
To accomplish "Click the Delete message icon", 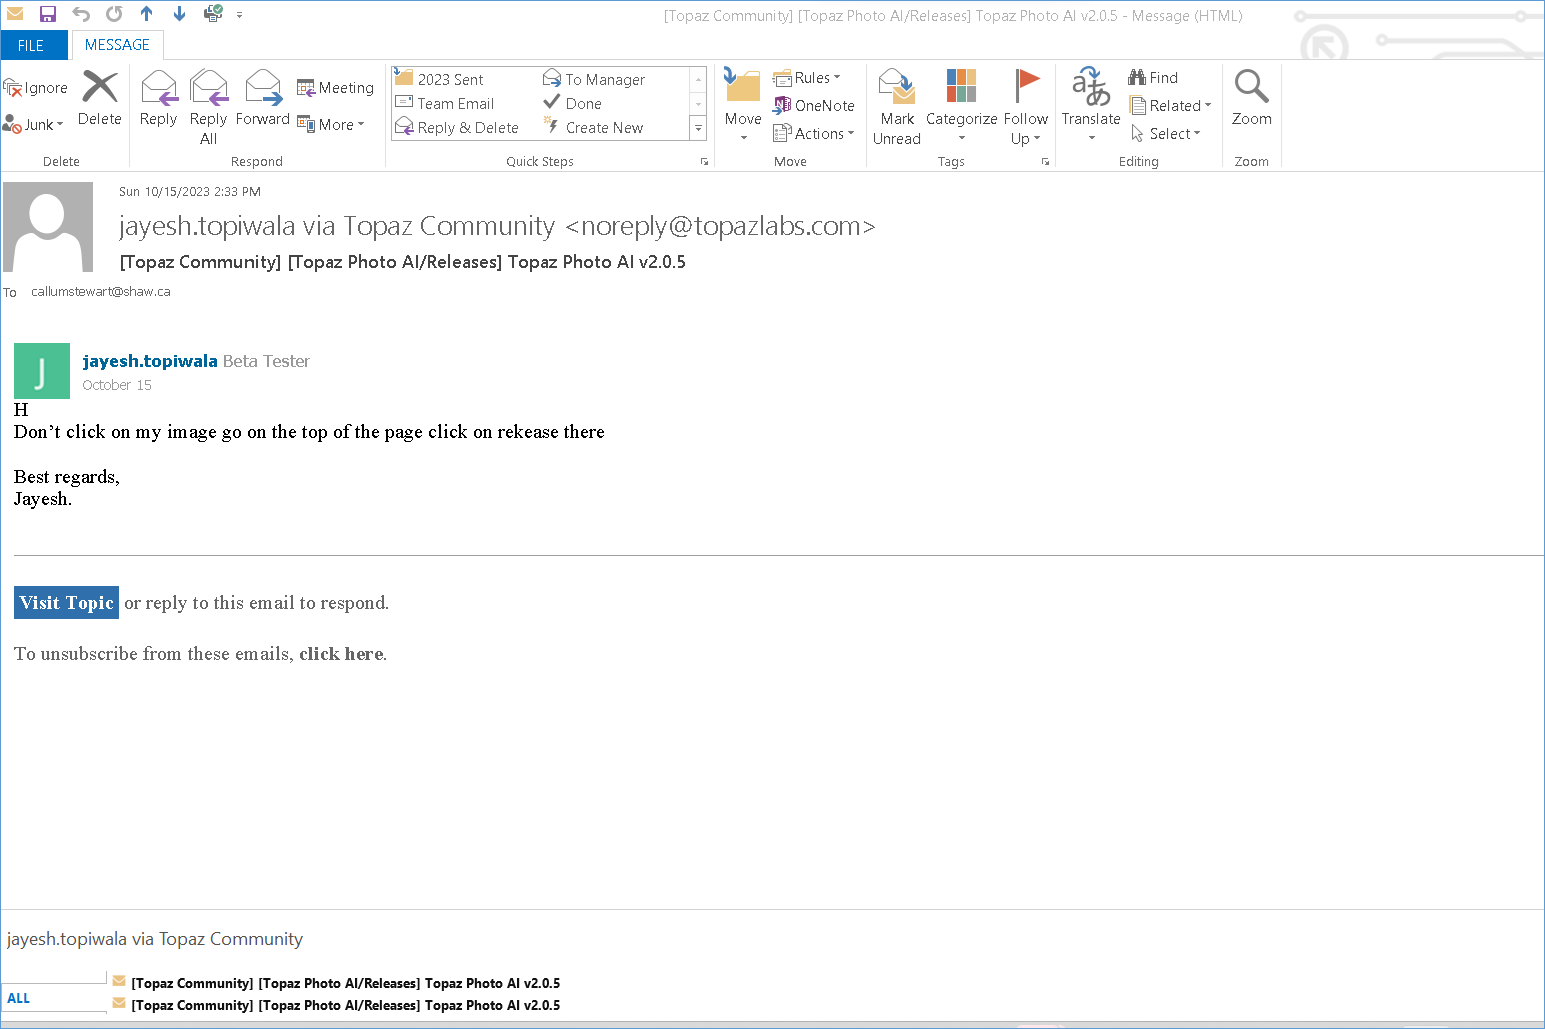I will [100, 98].
